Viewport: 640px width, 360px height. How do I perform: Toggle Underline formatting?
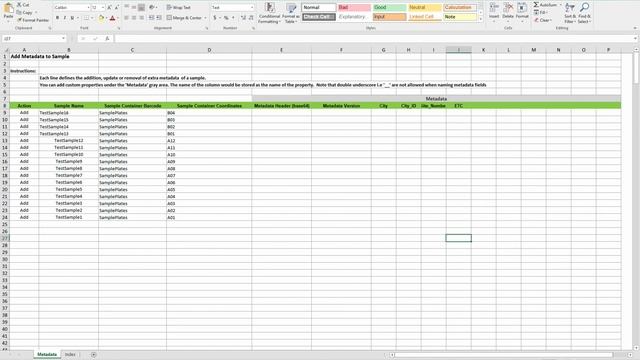[72, 18]
